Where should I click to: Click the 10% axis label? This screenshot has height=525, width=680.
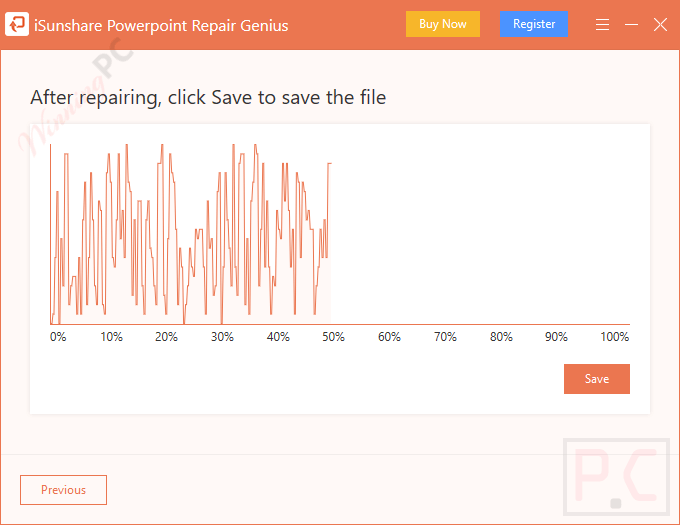point(111,337)
